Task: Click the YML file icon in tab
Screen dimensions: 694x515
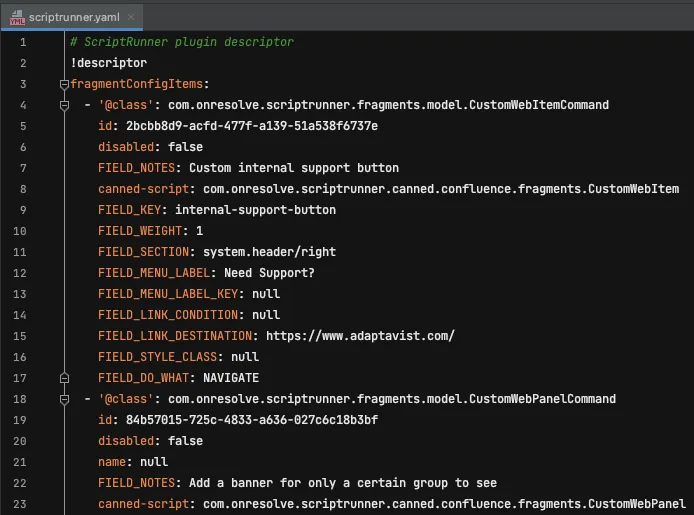Action: [x=17, y=17]
